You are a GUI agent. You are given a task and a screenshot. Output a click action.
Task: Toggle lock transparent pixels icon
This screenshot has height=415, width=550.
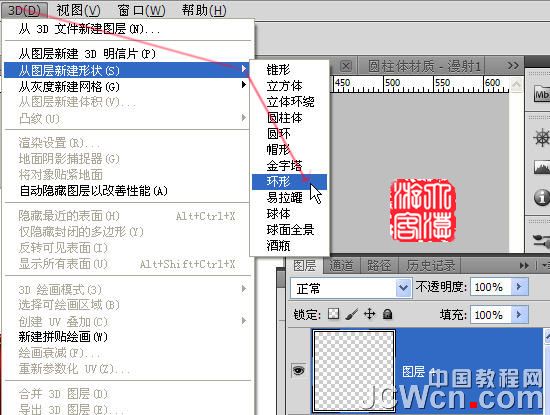333,314
